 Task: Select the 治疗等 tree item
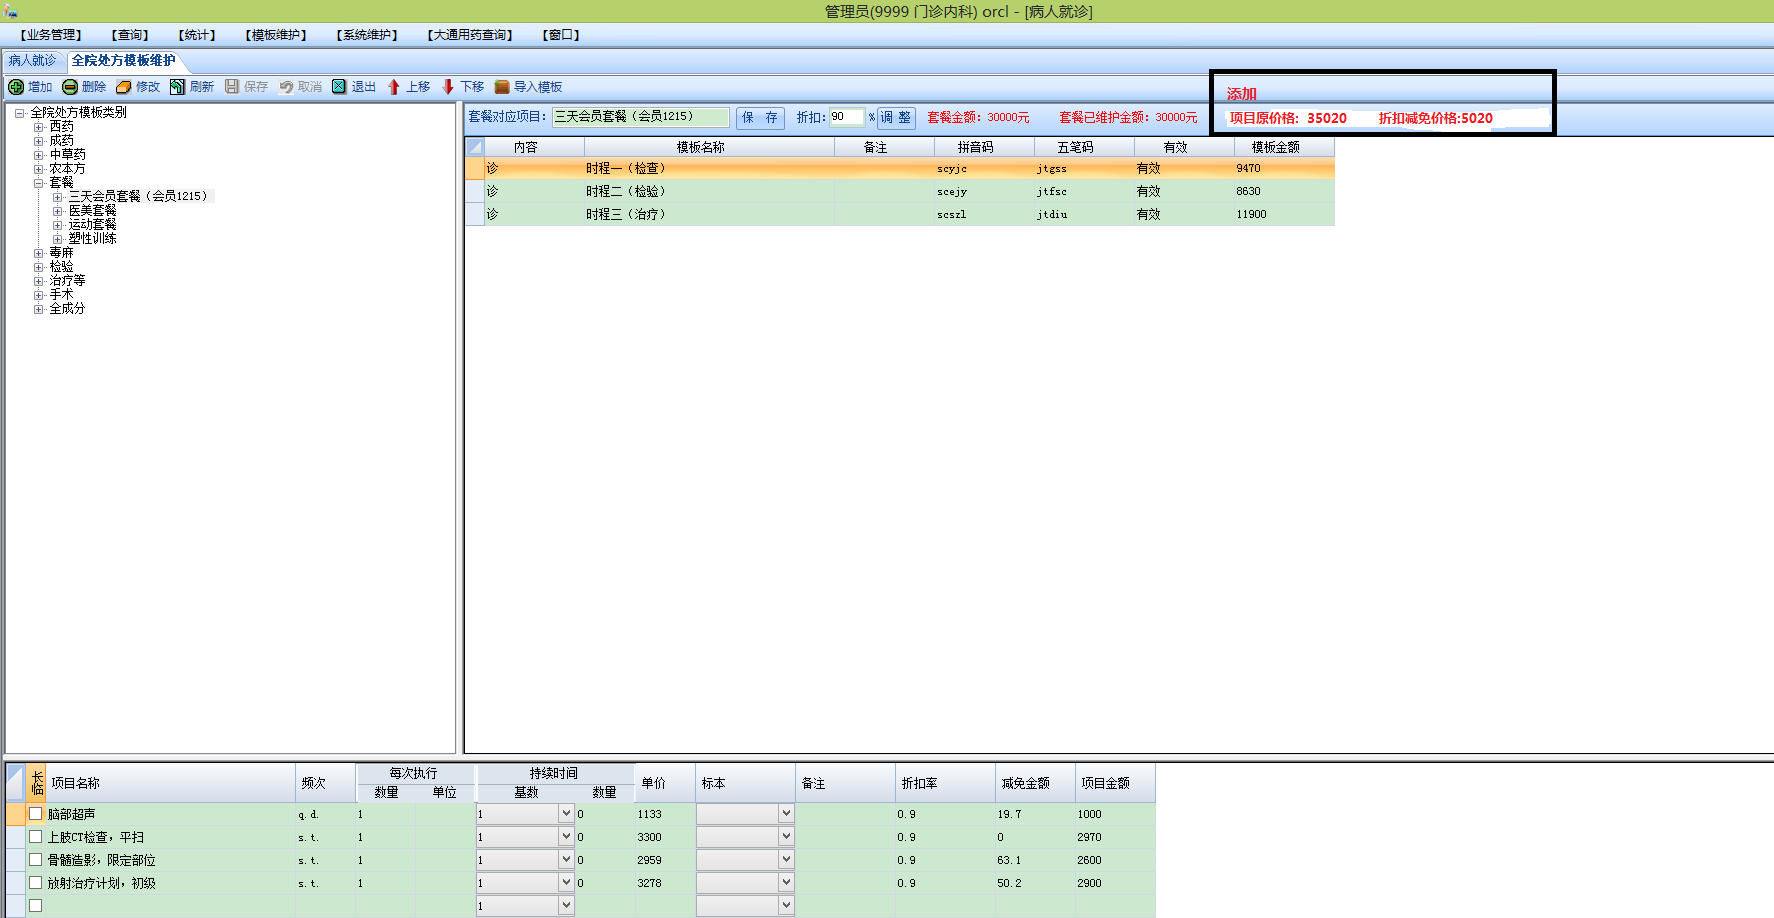67,281
